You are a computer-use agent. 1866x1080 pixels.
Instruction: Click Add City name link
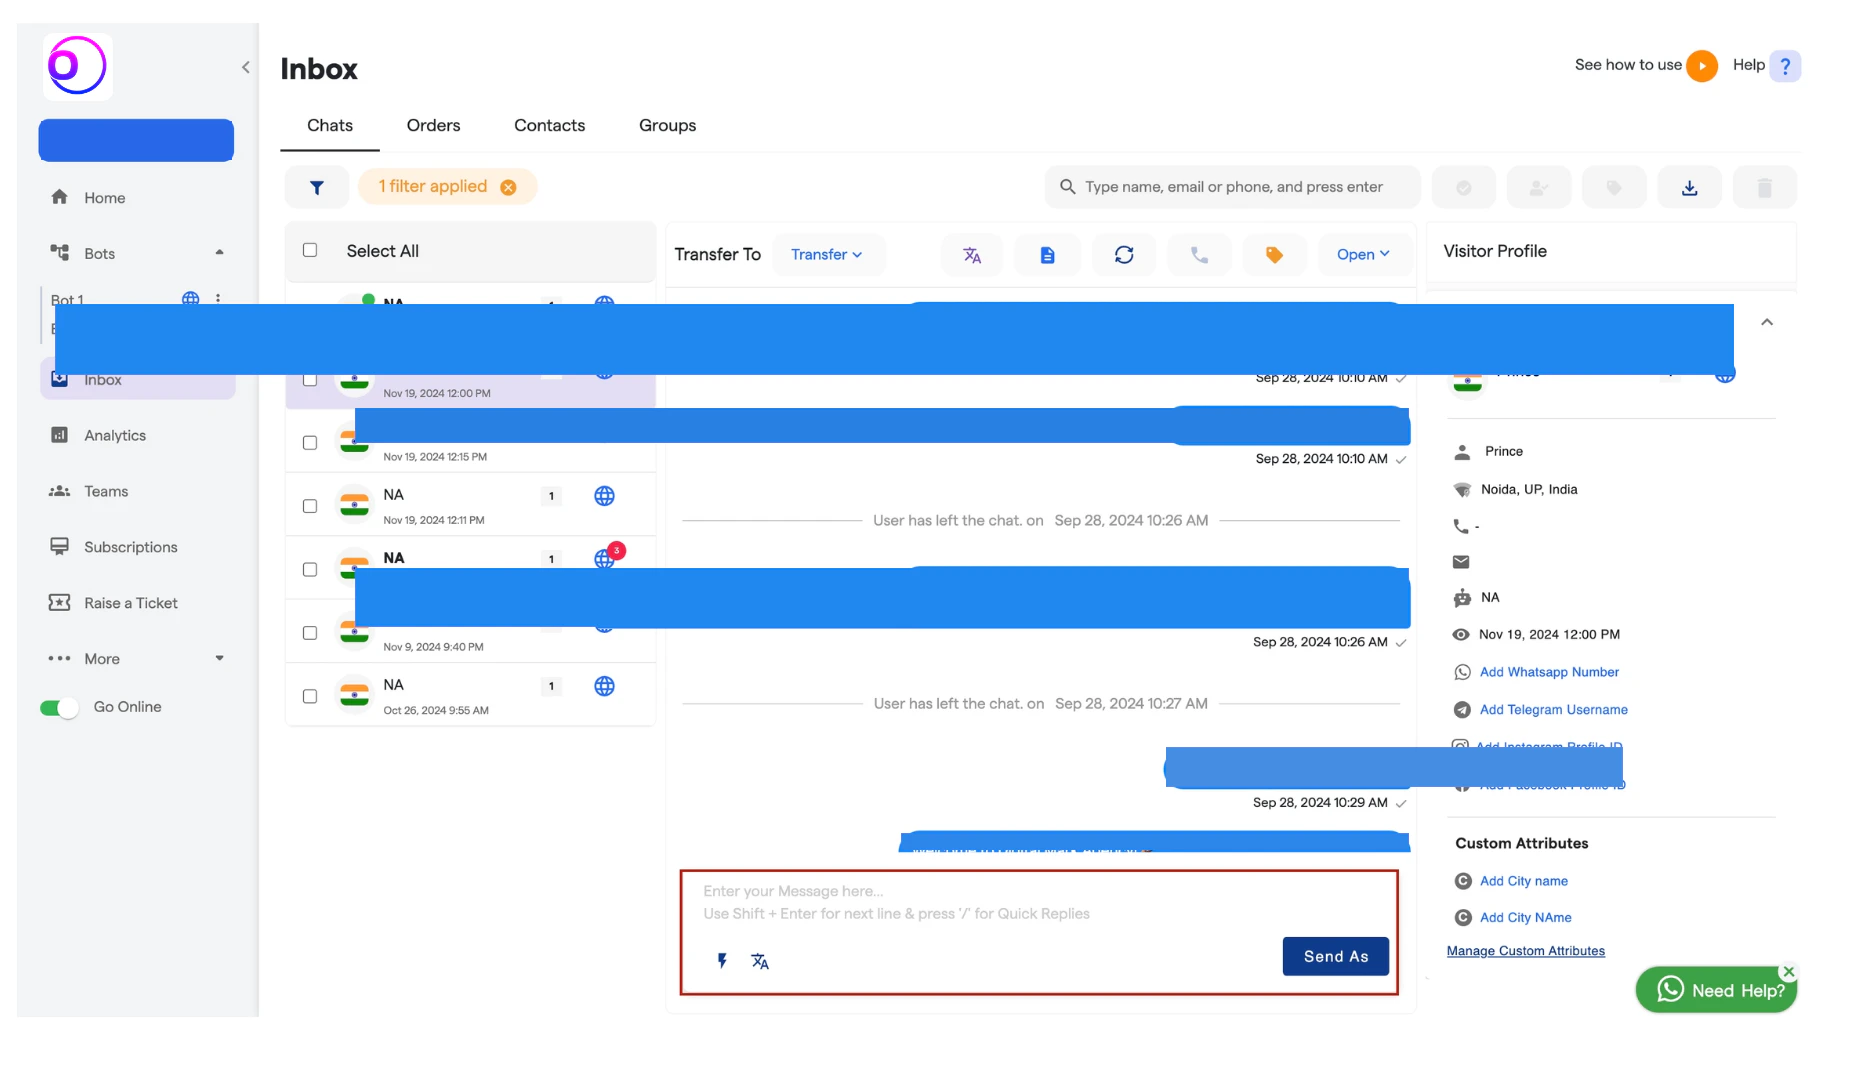1523,881
